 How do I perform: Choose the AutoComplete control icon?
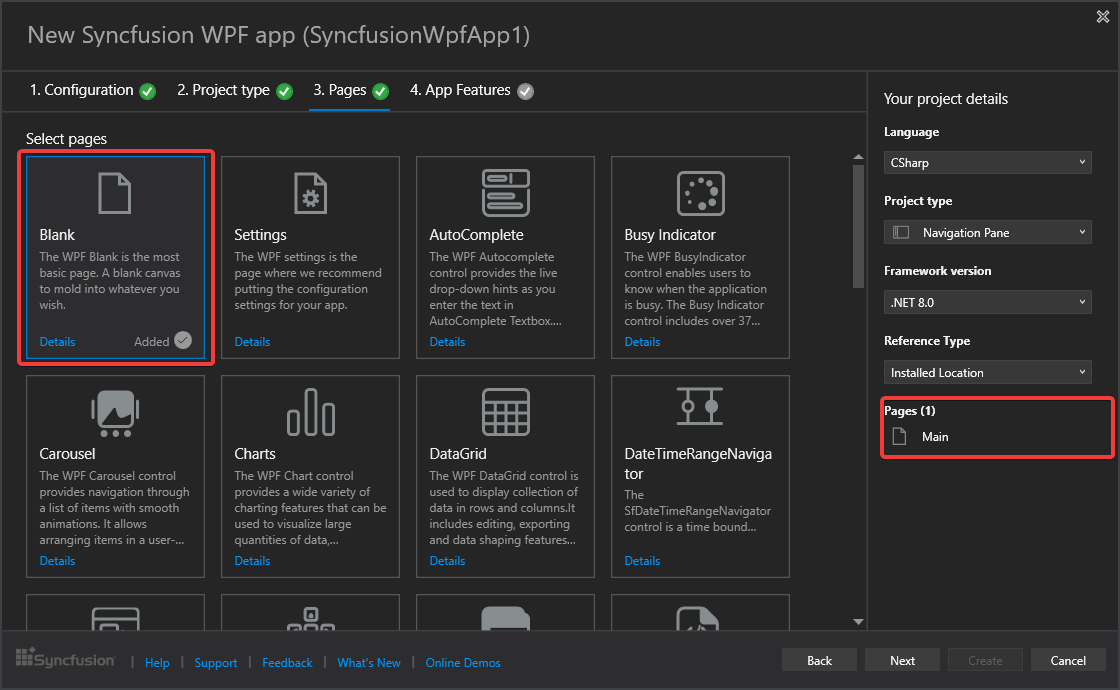[x=505, y=193]
